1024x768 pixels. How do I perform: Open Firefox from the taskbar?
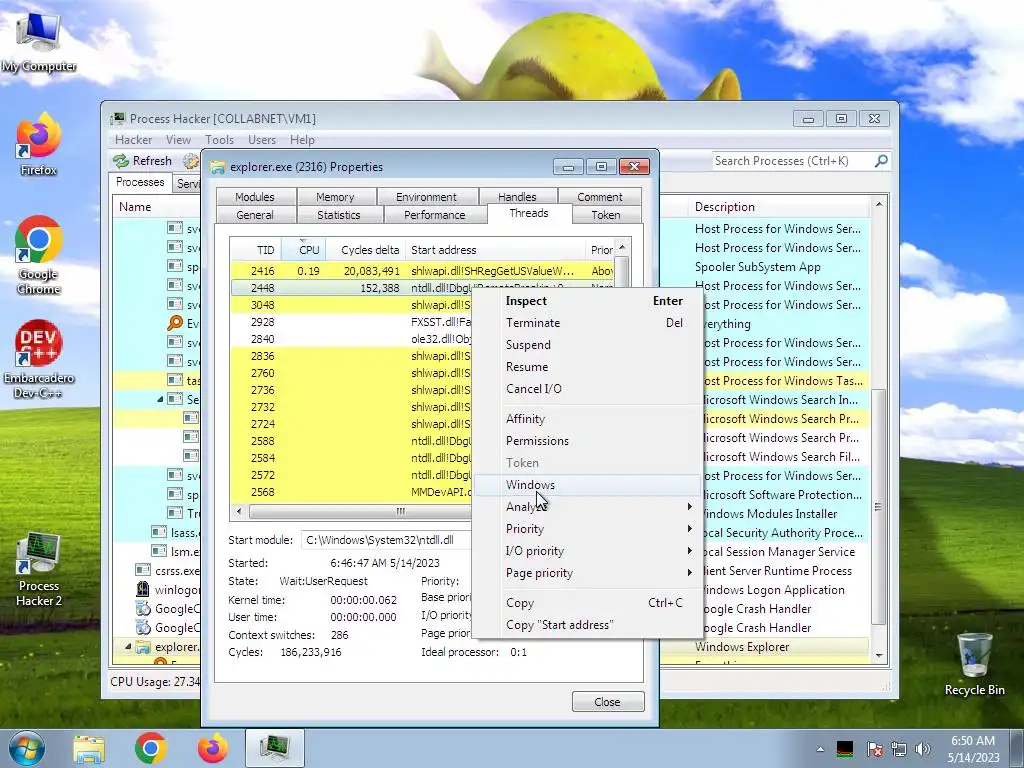(x=213, y=748)
